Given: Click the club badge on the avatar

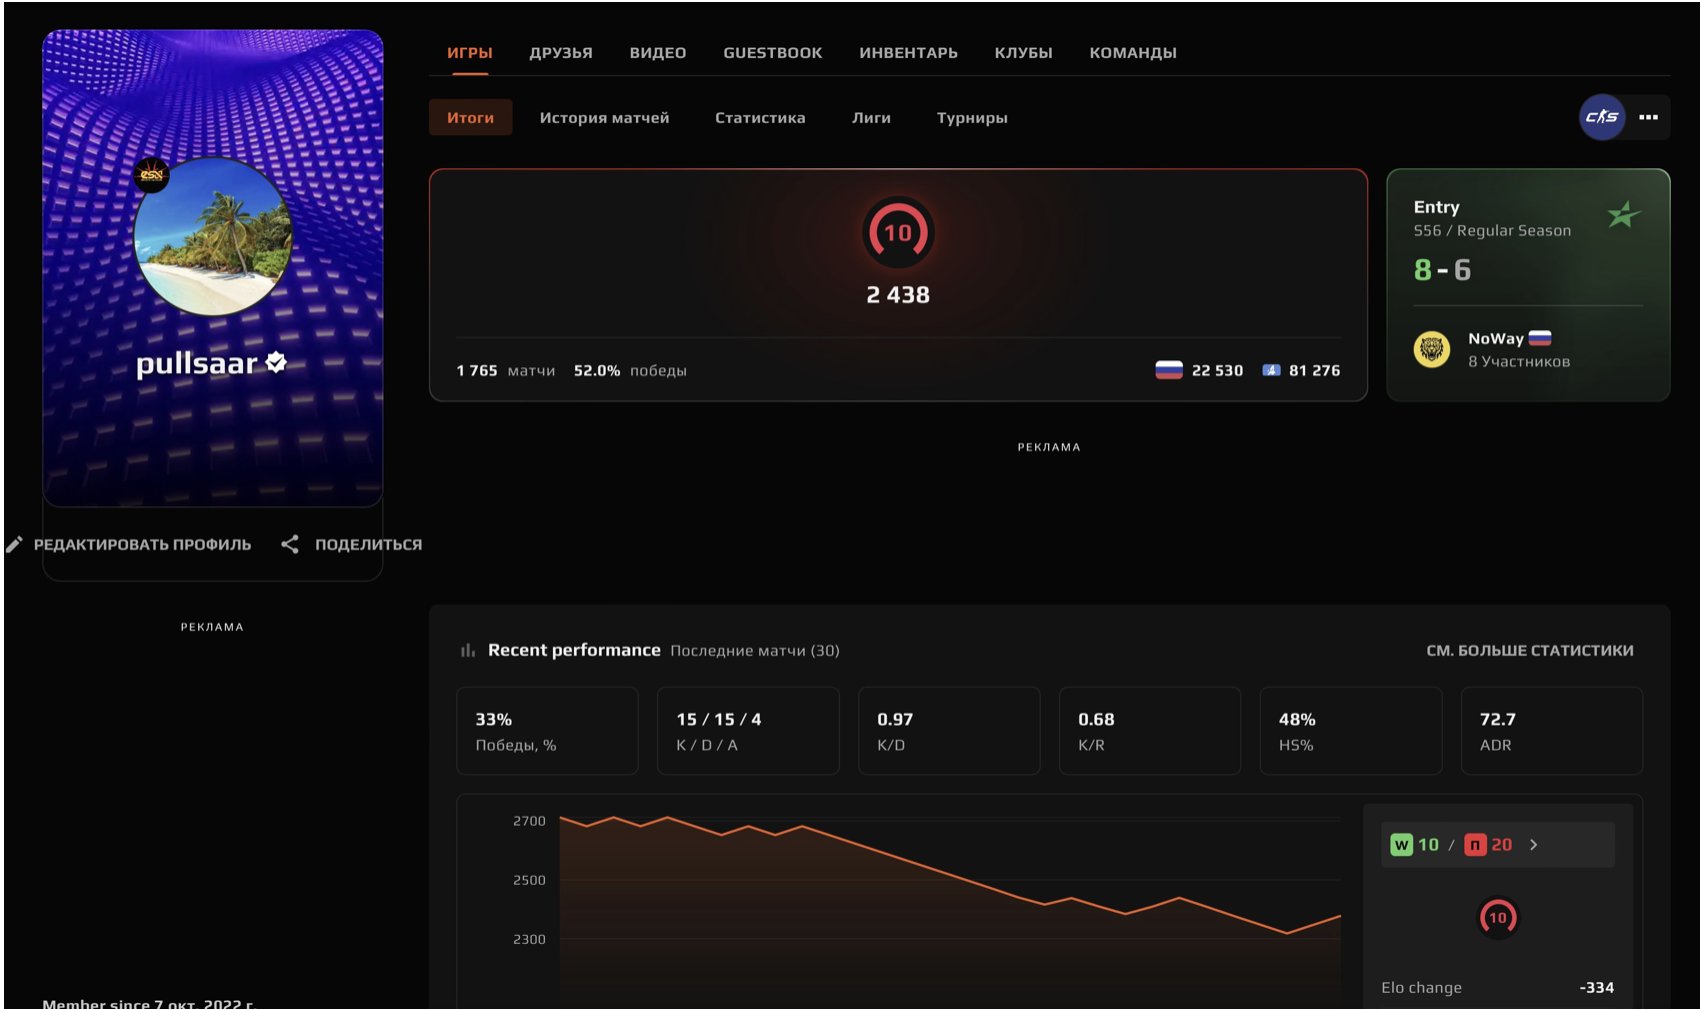Looking at the screenshot, I should pyautogui.click(x=152, y=175).
